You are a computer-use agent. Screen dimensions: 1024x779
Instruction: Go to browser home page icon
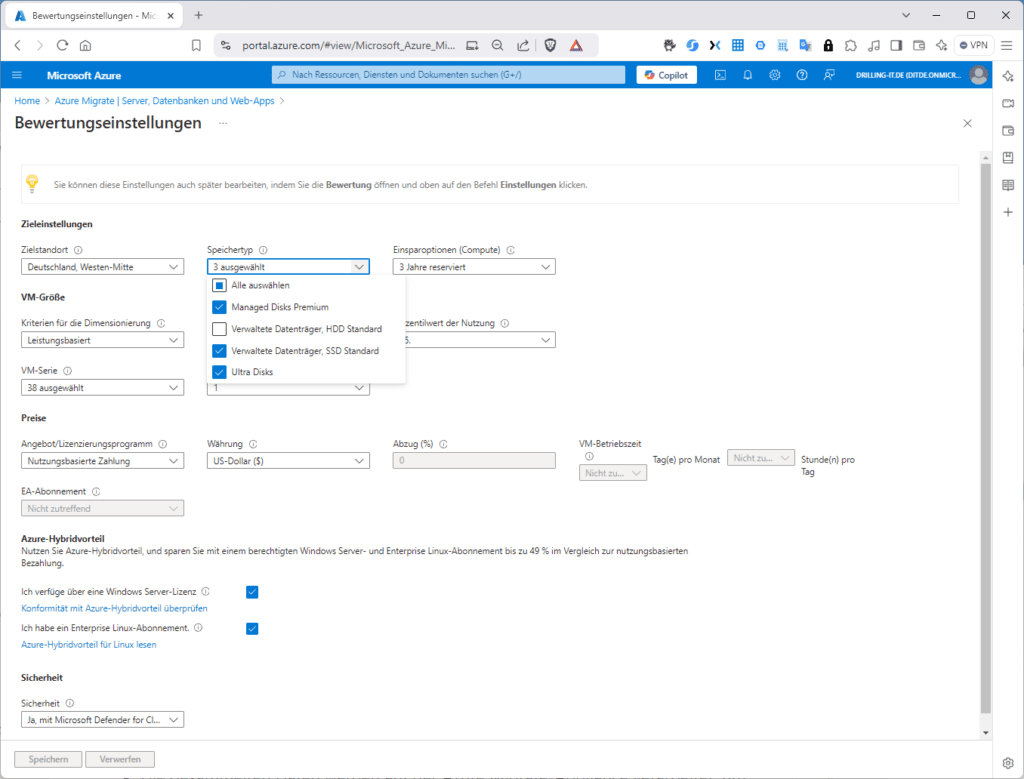click(x=85, y=45)
